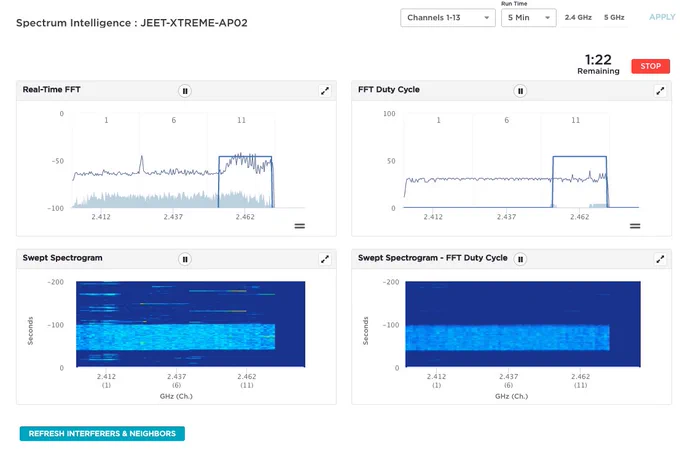Expand the Swept Spectrogram panel
This screenshot has height=449, width=680.
tap(325, 259)
